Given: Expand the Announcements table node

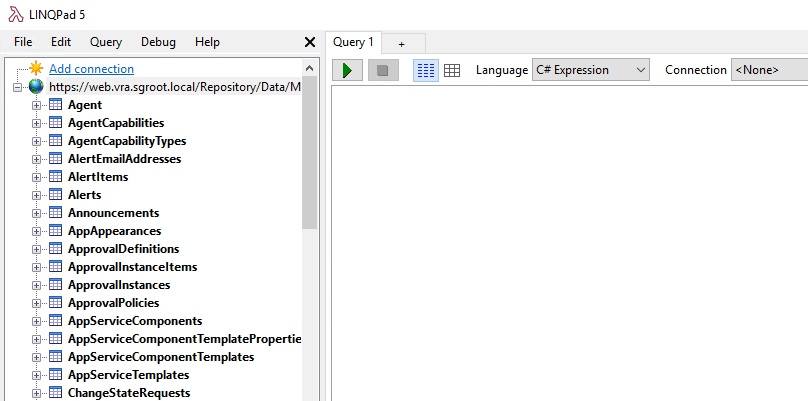Looking at the screenshot, I should pyautogui.click(x=36, y=213).
